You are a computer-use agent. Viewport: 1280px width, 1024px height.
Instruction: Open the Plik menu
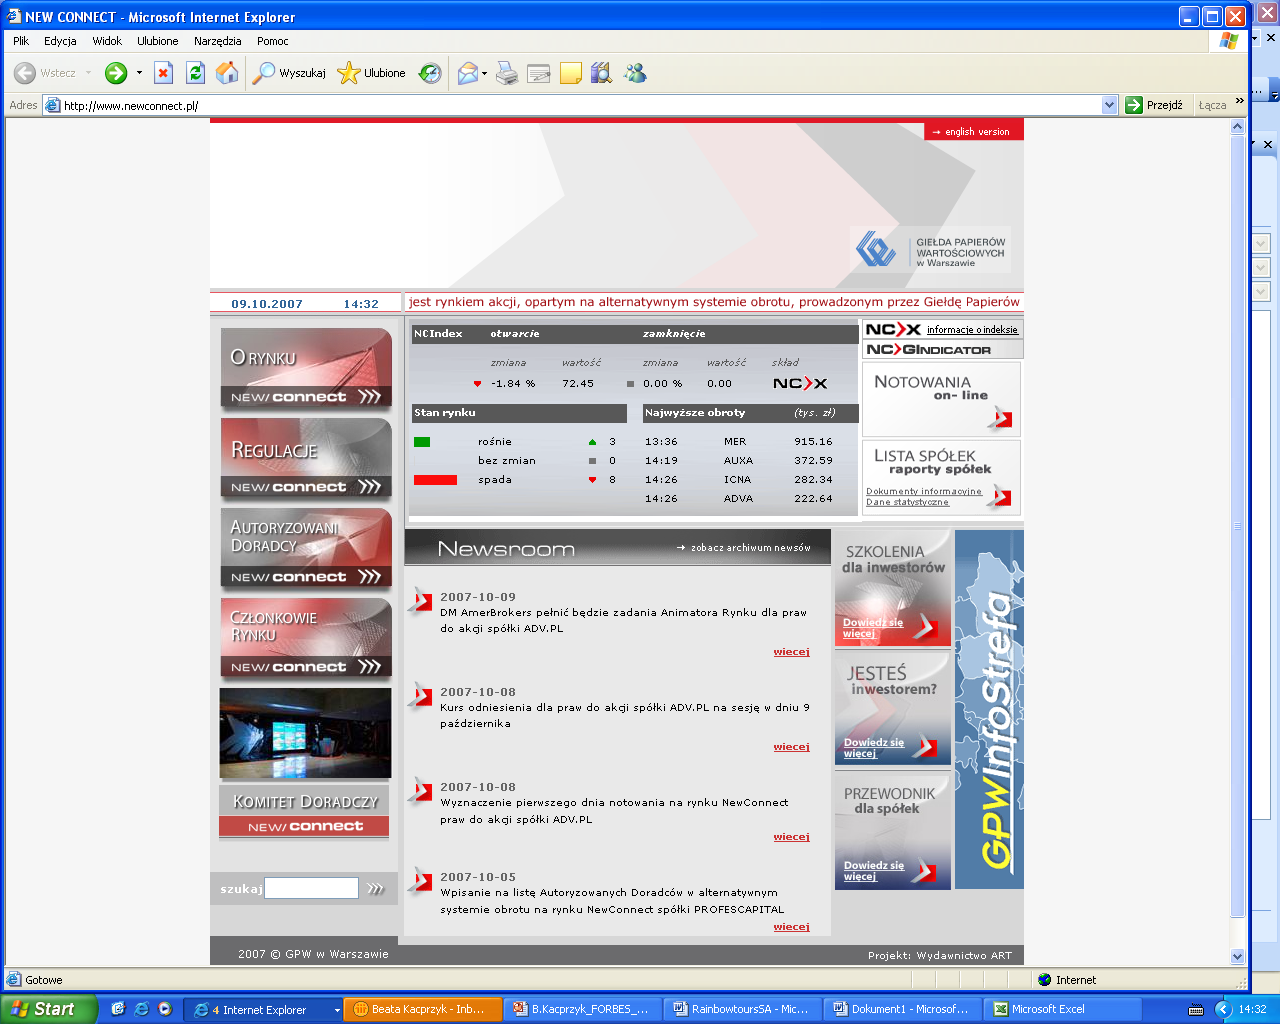tap(21, 41)
